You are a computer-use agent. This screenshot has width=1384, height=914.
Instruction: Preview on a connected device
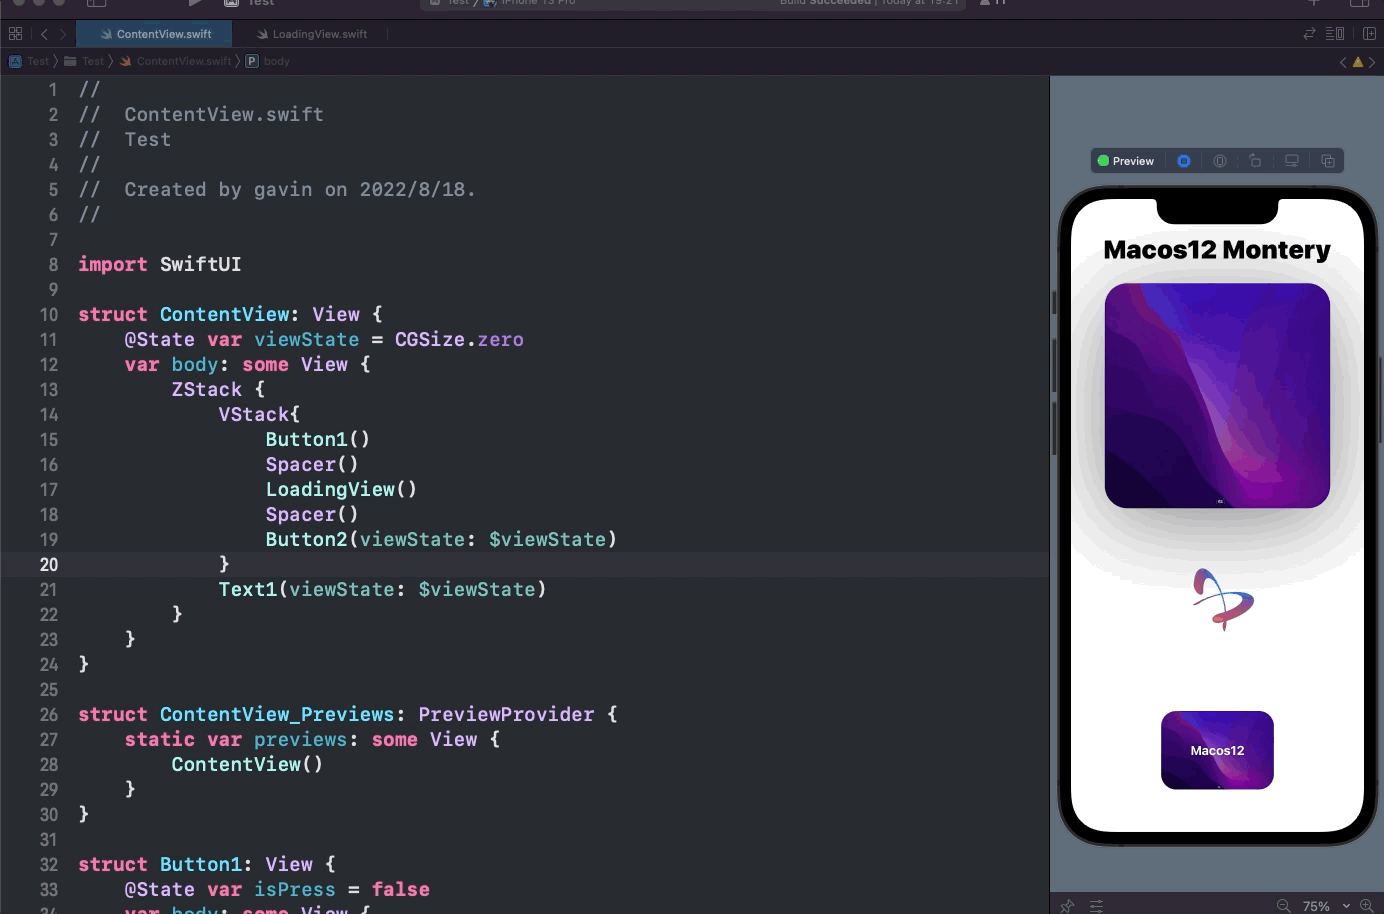pos(1292,161)
